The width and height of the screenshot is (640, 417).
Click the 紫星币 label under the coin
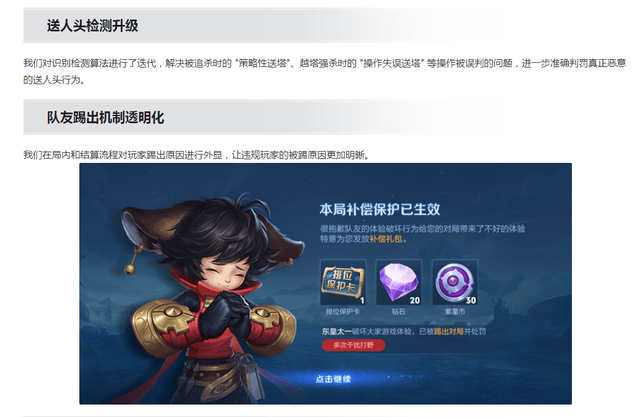pyautogui.click(x=455, y=312)
